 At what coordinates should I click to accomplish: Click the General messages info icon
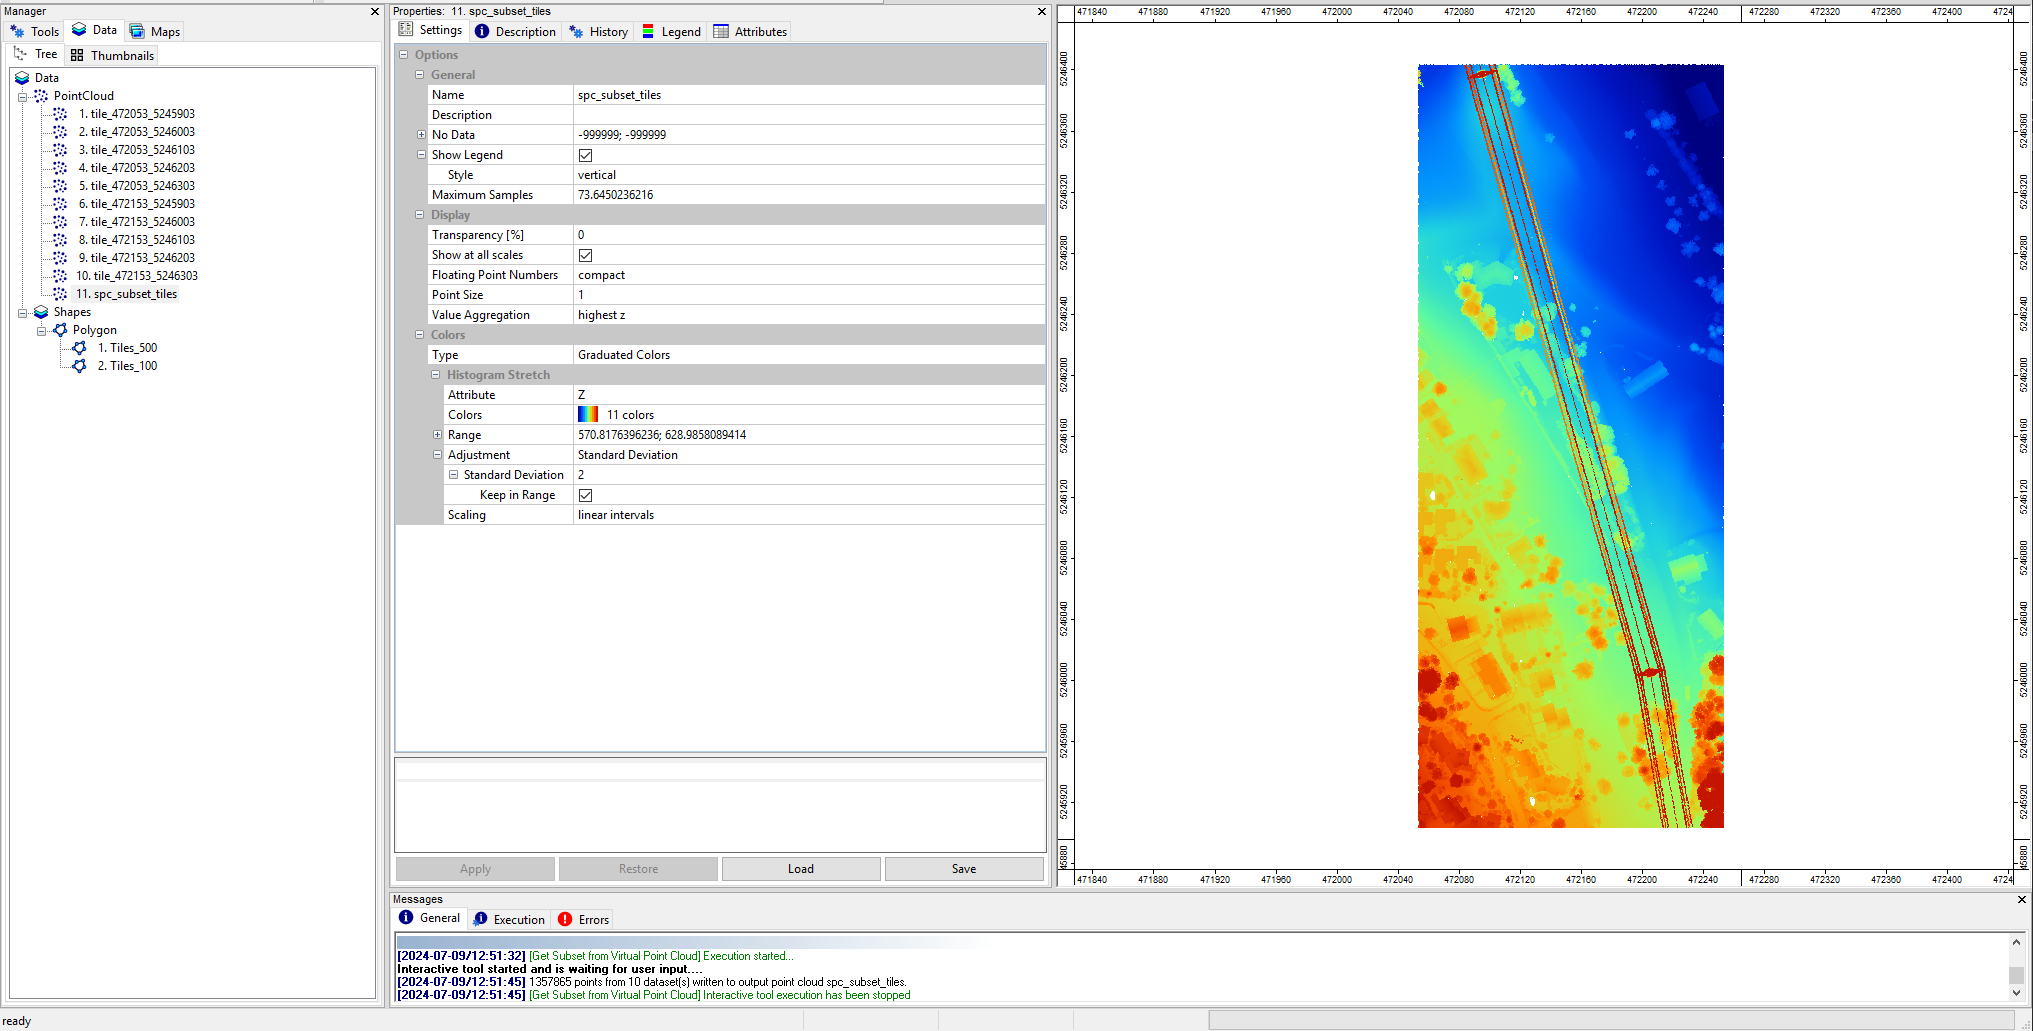pos(406,917)
